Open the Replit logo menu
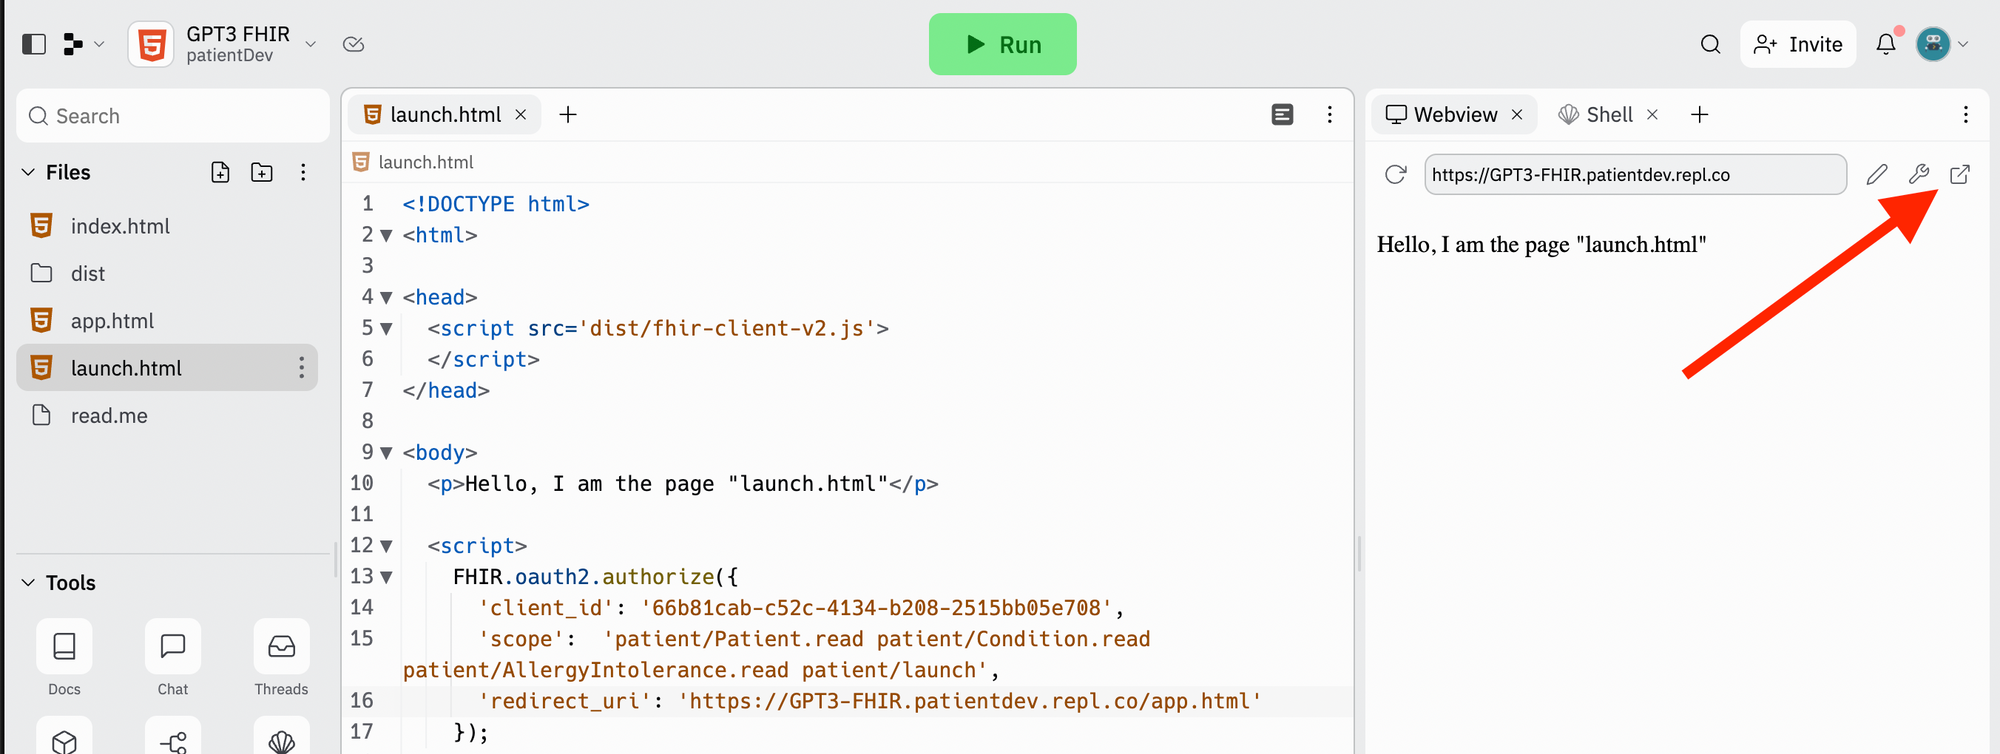The height and width of the screenshot is (754, 2000). (x=82, y=44)
